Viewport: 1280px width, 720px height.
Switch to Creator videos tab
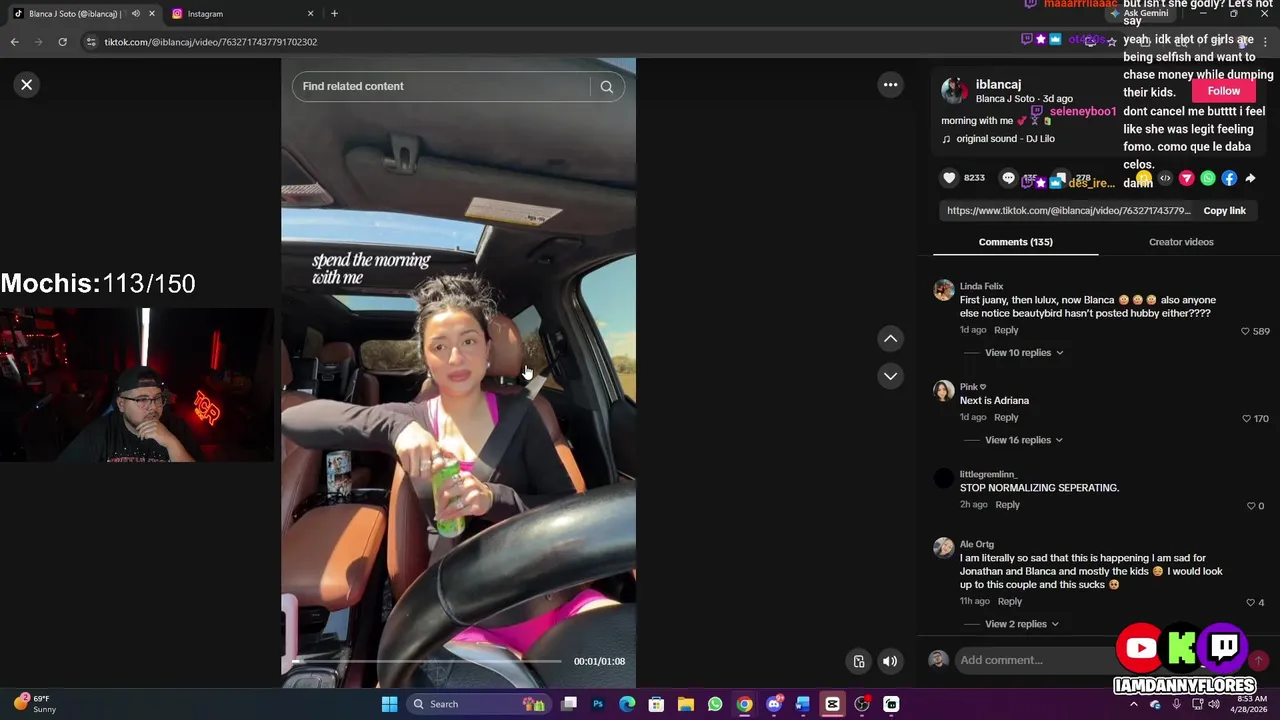[x=1181, y=242]
